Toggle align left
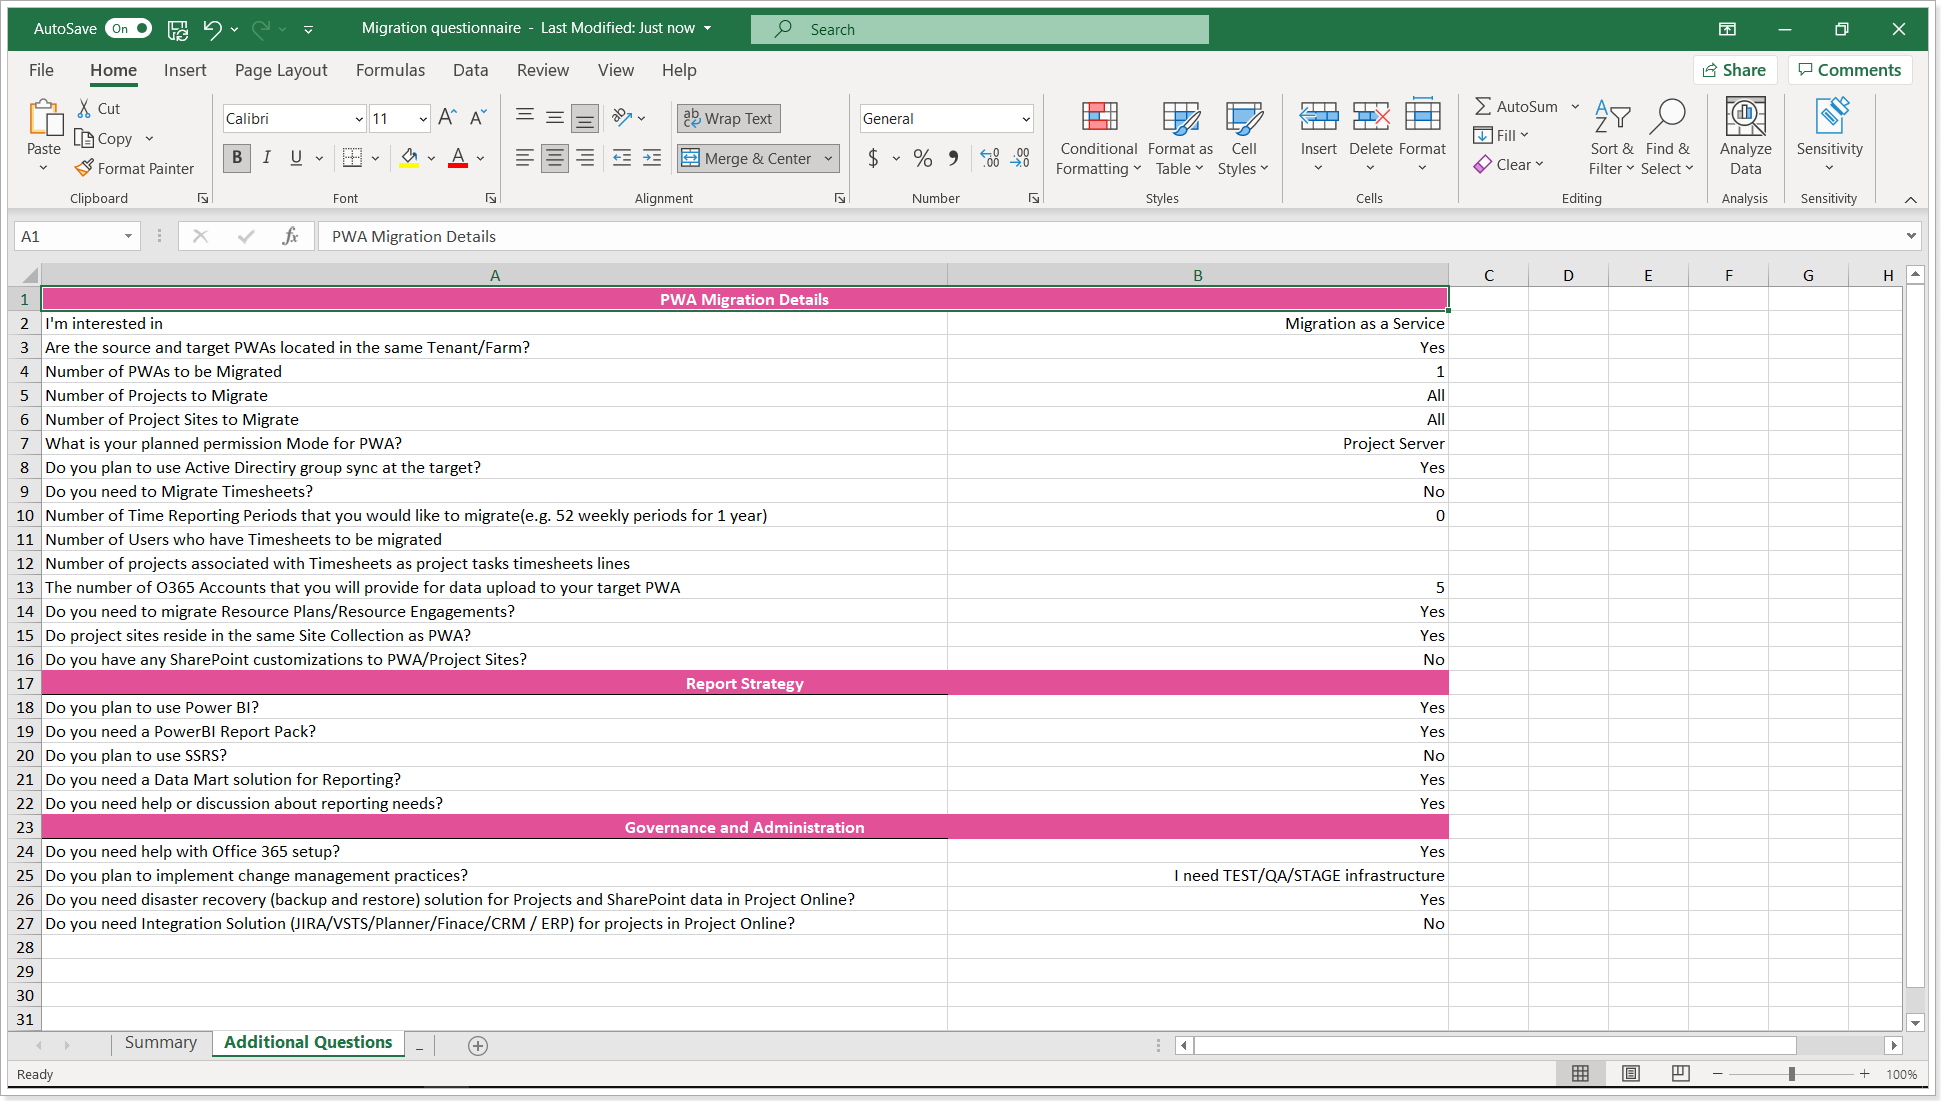This screenshot has height=1101, width=1941. pos(525,158)
